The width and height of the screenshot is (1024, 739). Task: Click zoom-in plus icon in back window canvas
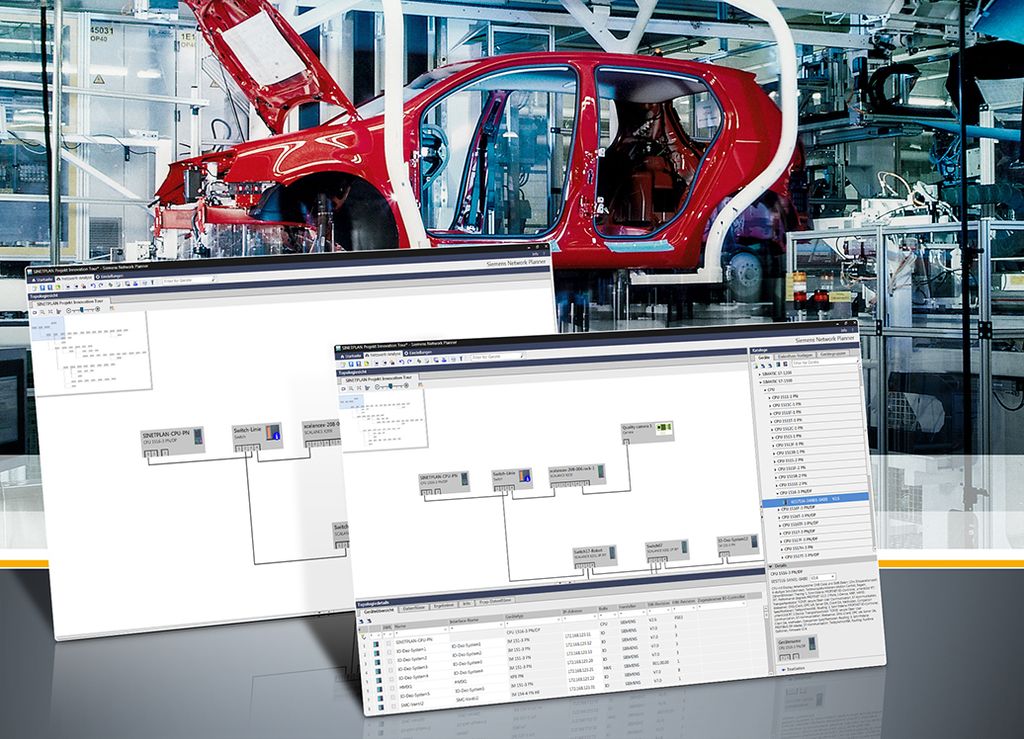pos(98,309)
